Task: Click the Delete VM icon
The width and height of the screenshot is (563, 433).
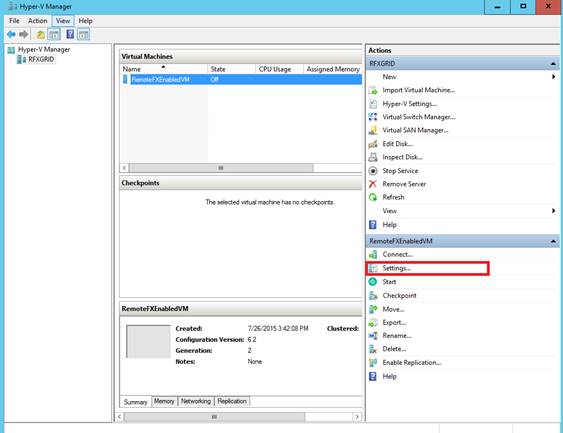Action: 373,349
